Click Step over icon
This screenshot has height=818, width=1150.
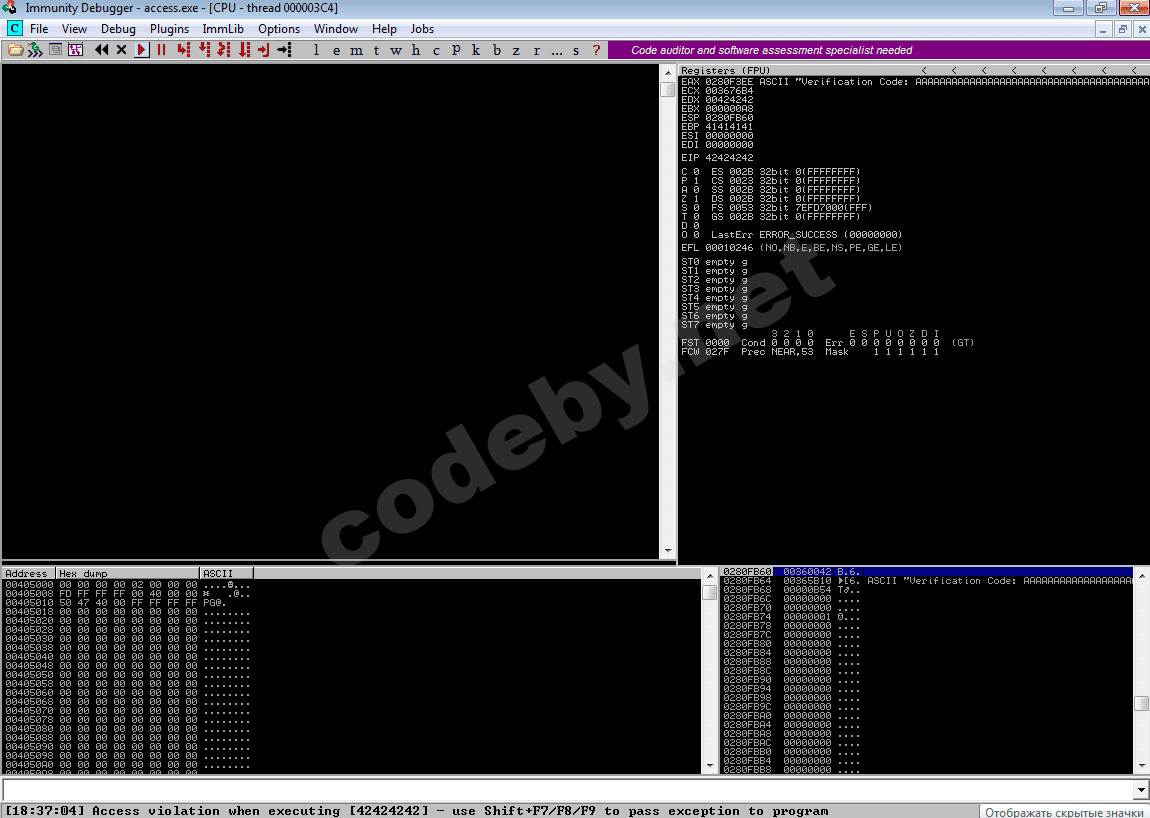tap(204, 50)
